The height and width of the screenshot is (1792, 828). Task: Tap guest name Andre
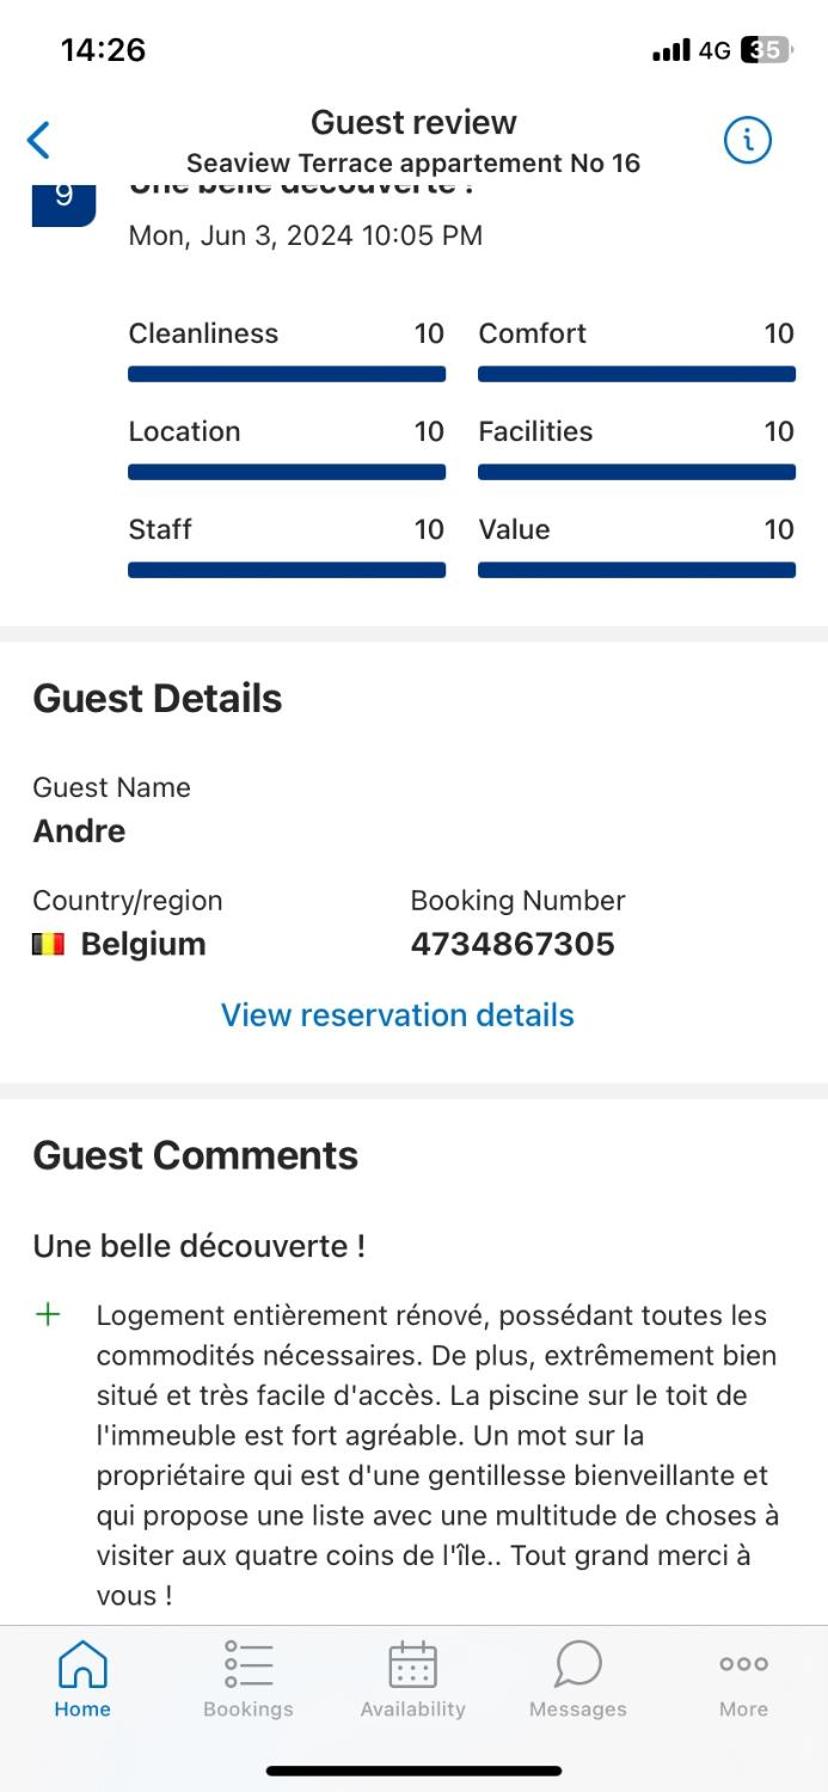click(x=80, y=831)
